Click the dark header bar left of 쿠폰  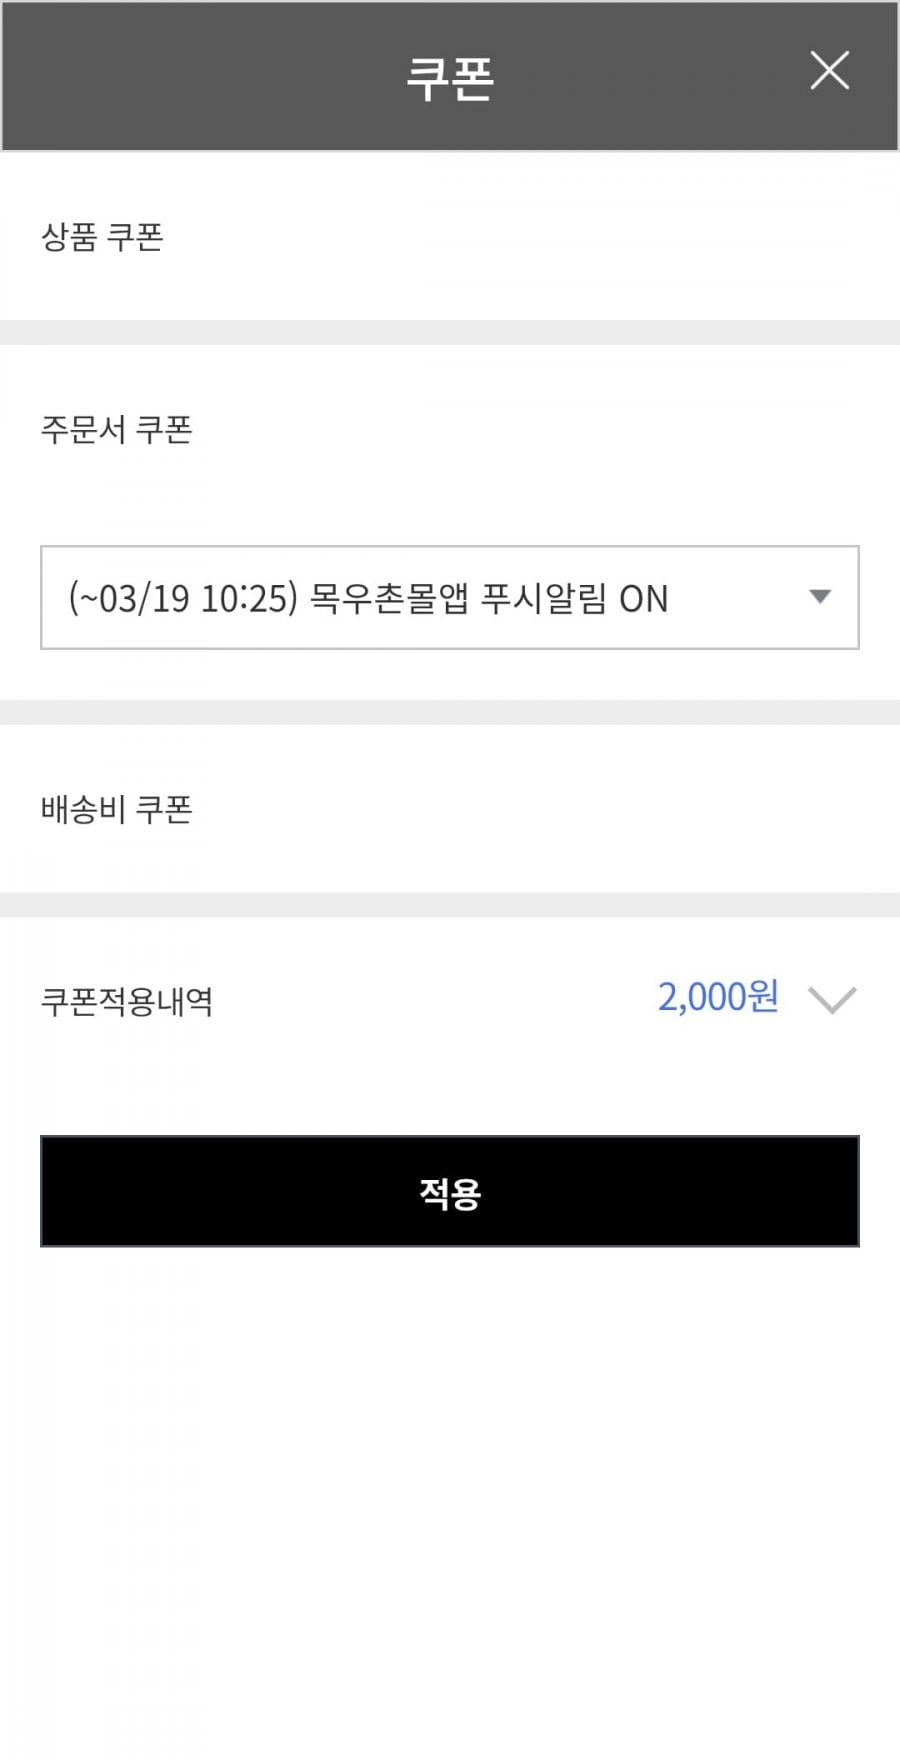coord(200,77)
